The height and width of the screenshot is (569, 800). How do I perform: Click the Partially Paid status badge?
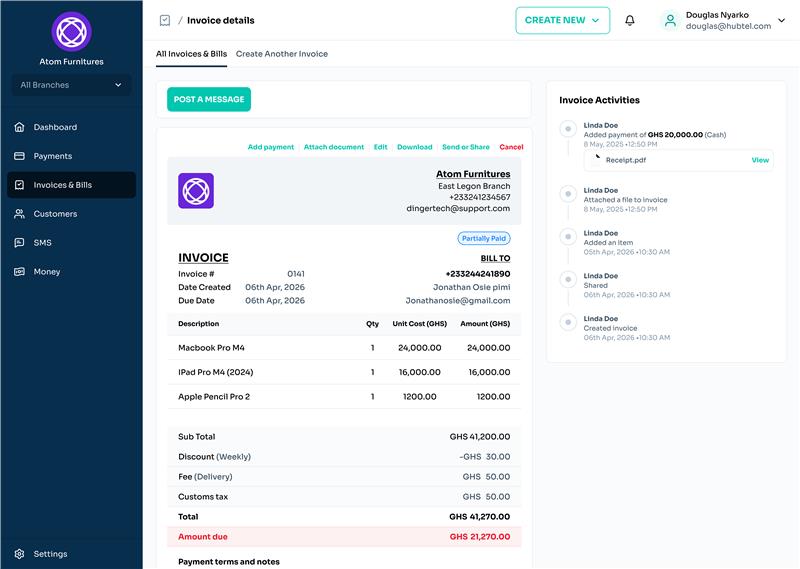coord(484,239)
